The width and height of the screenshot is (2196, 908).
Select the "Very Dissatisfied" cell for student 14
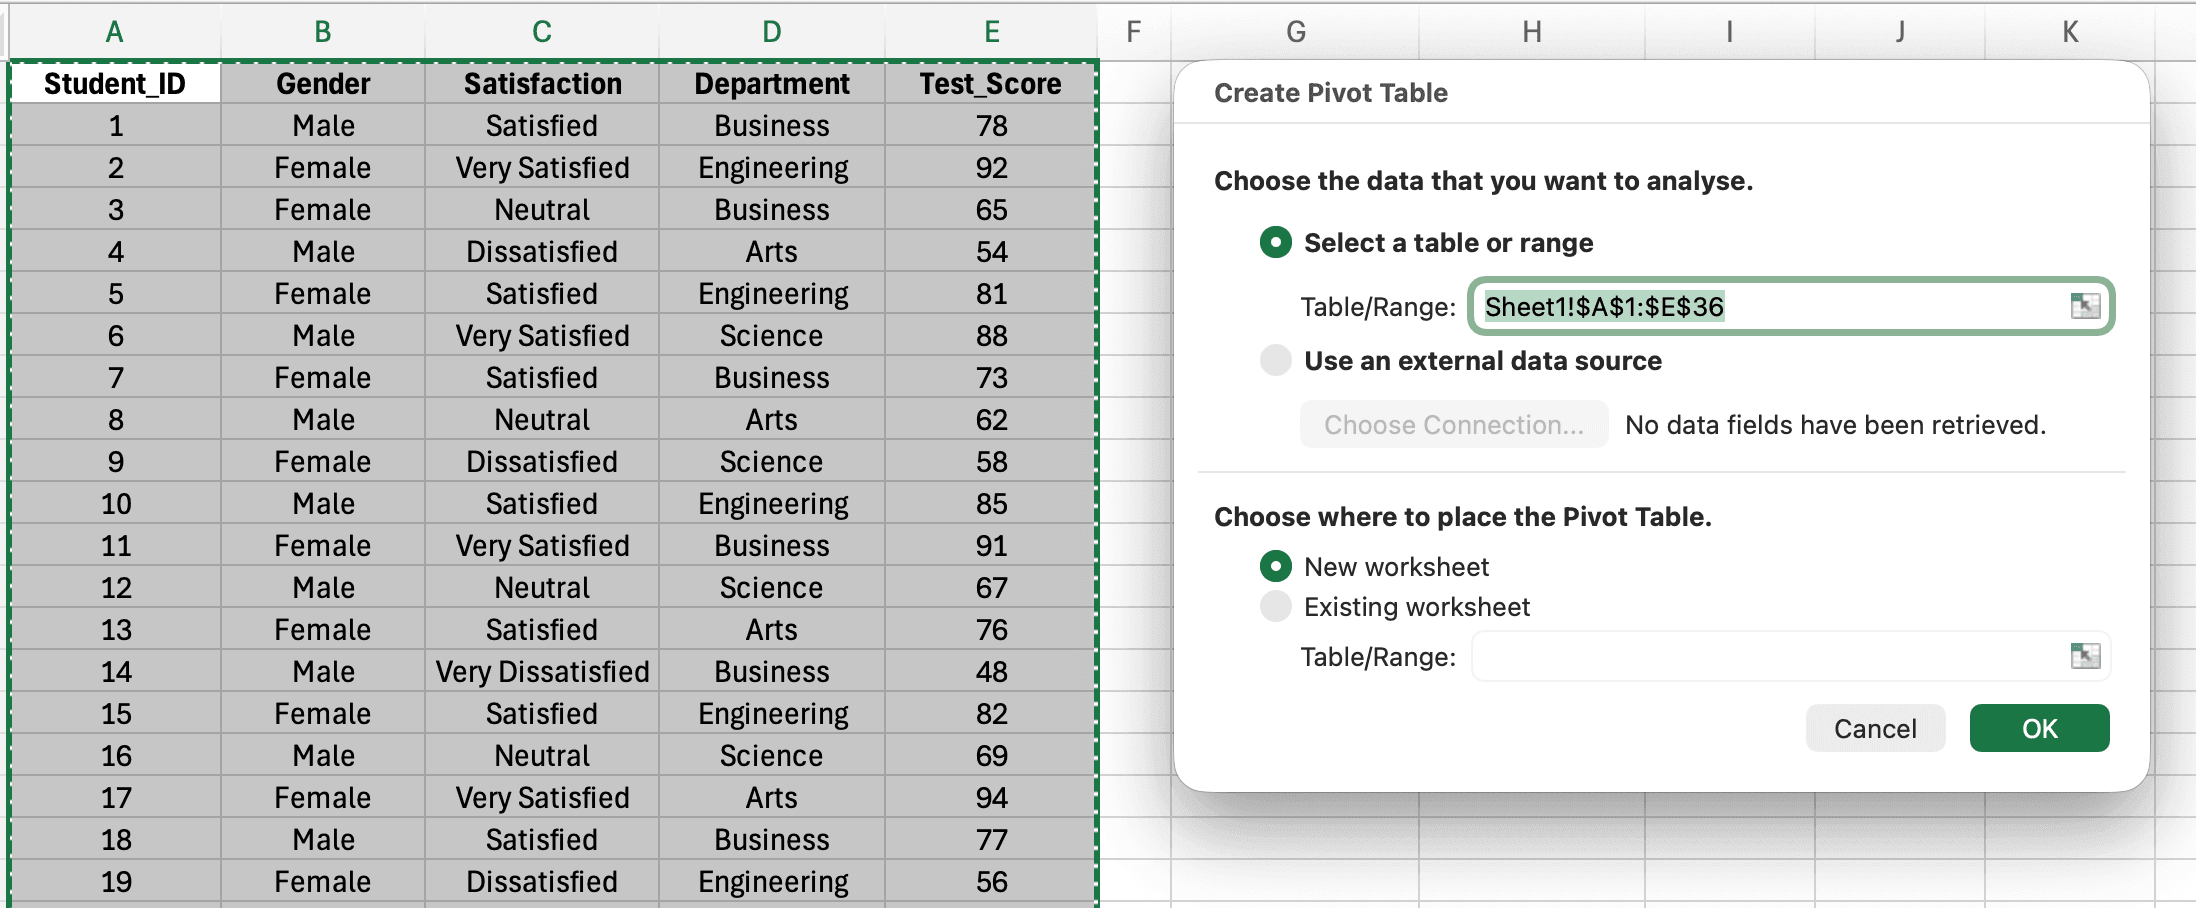541,671
